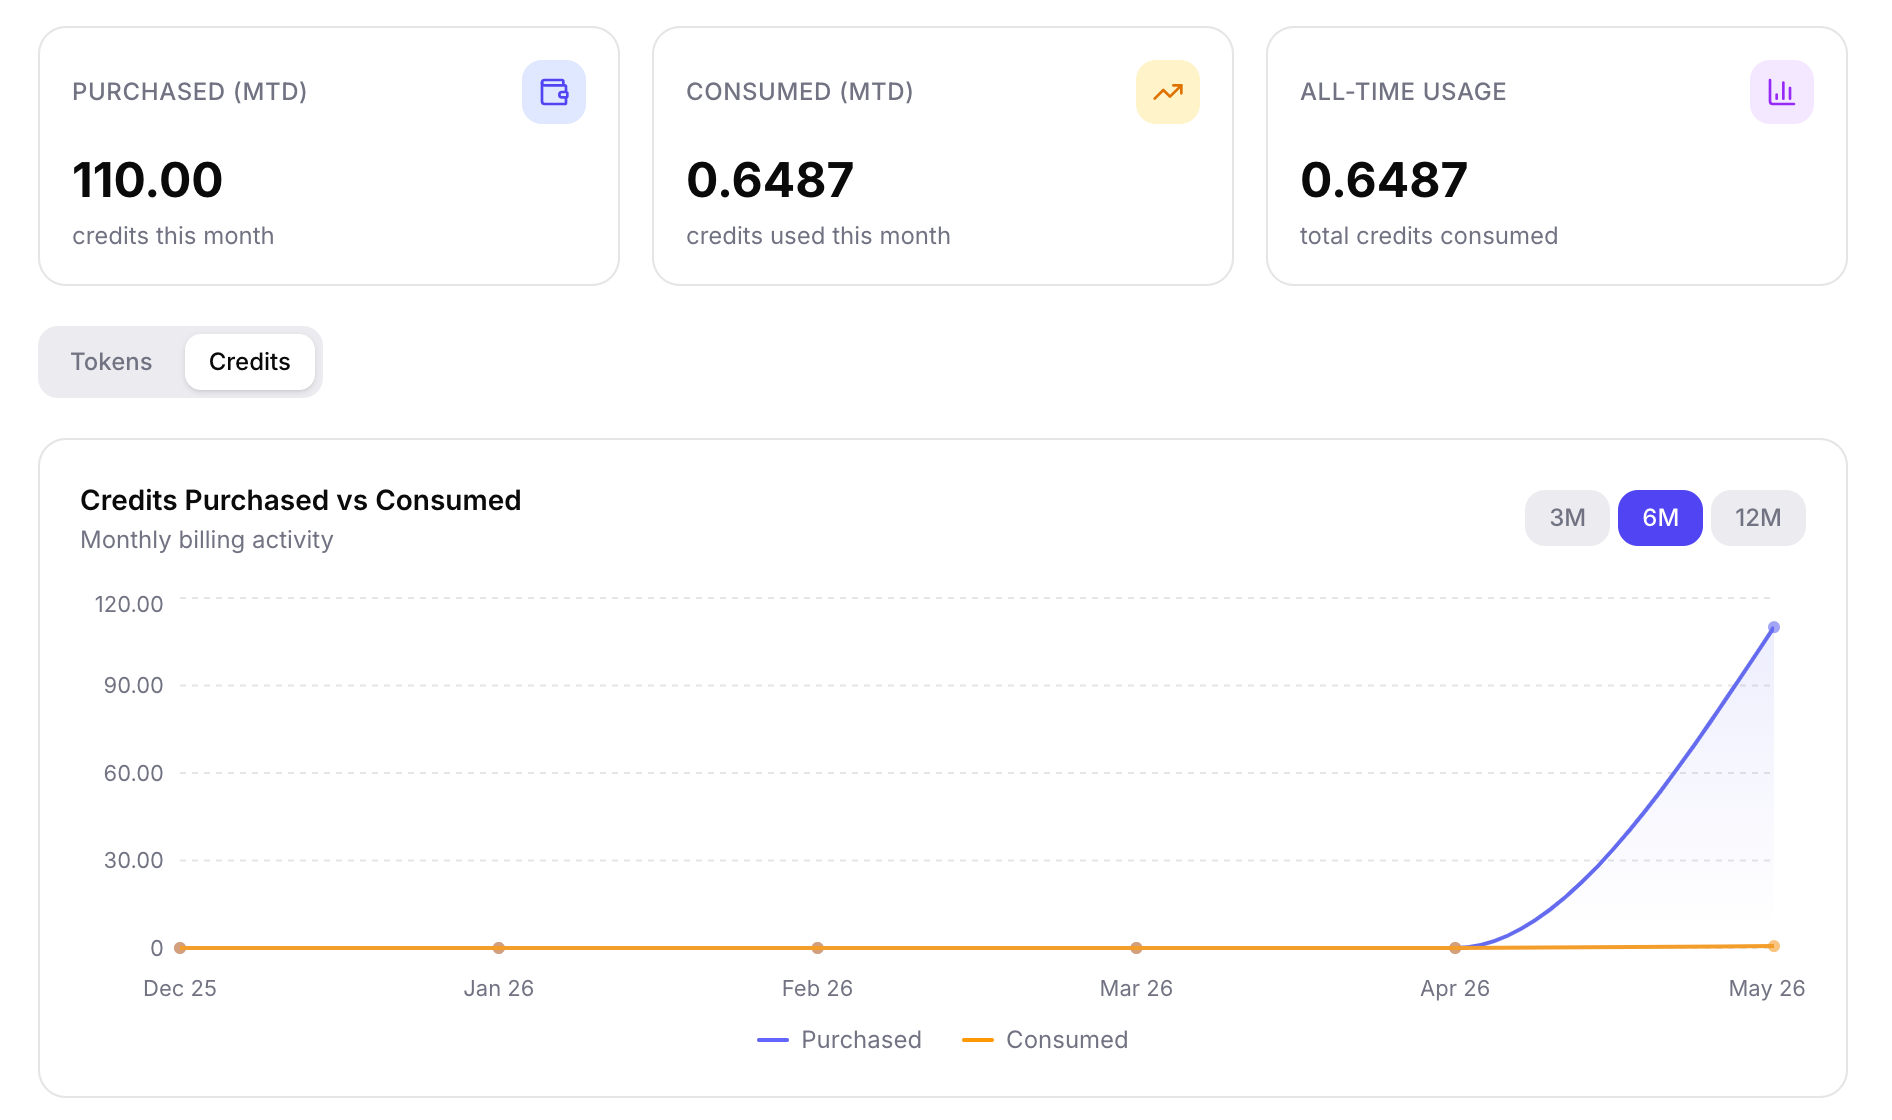This screenshot has width=1892, height=1120.
Task: Click the 'Dec 25' x-axis label
Action: point(180,988)
